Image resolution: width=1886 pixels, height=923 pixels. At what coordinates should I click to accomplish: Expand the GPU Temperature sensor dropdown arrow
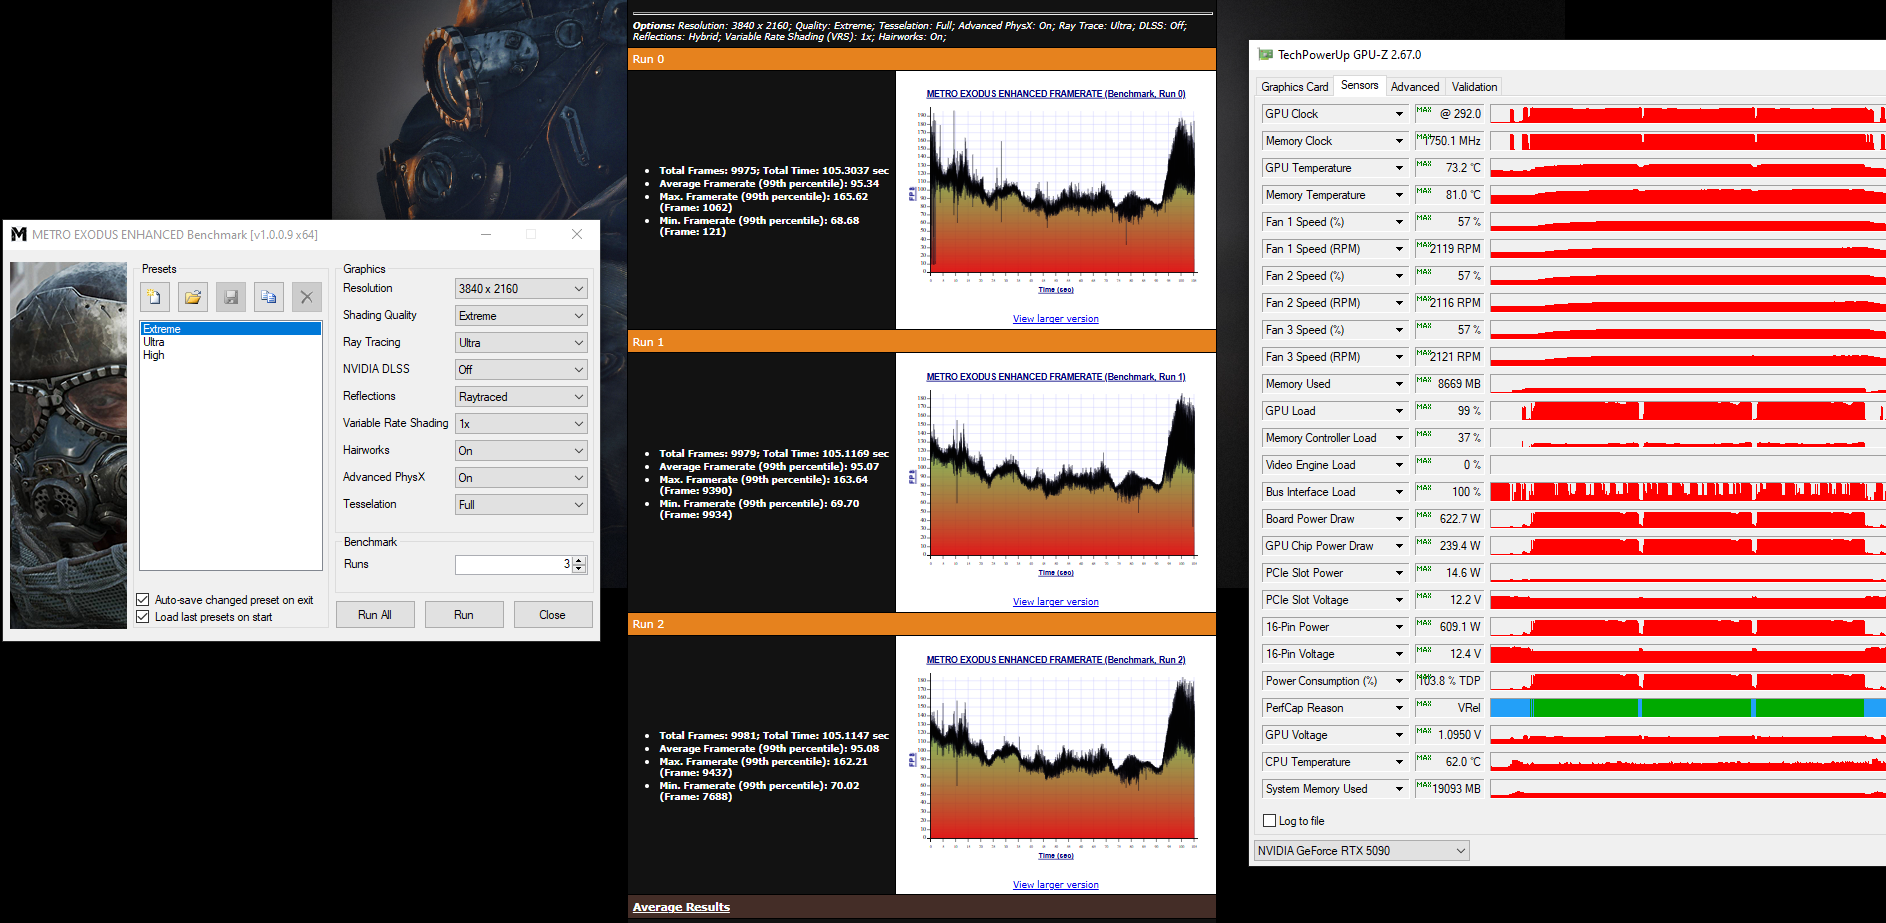pyautogui.click(x=1399, y=168)
